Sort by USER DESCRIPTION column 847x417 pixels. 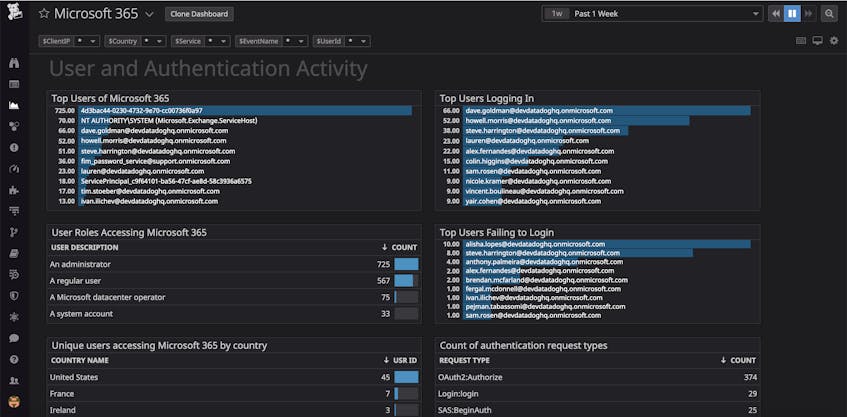(84, 247)
